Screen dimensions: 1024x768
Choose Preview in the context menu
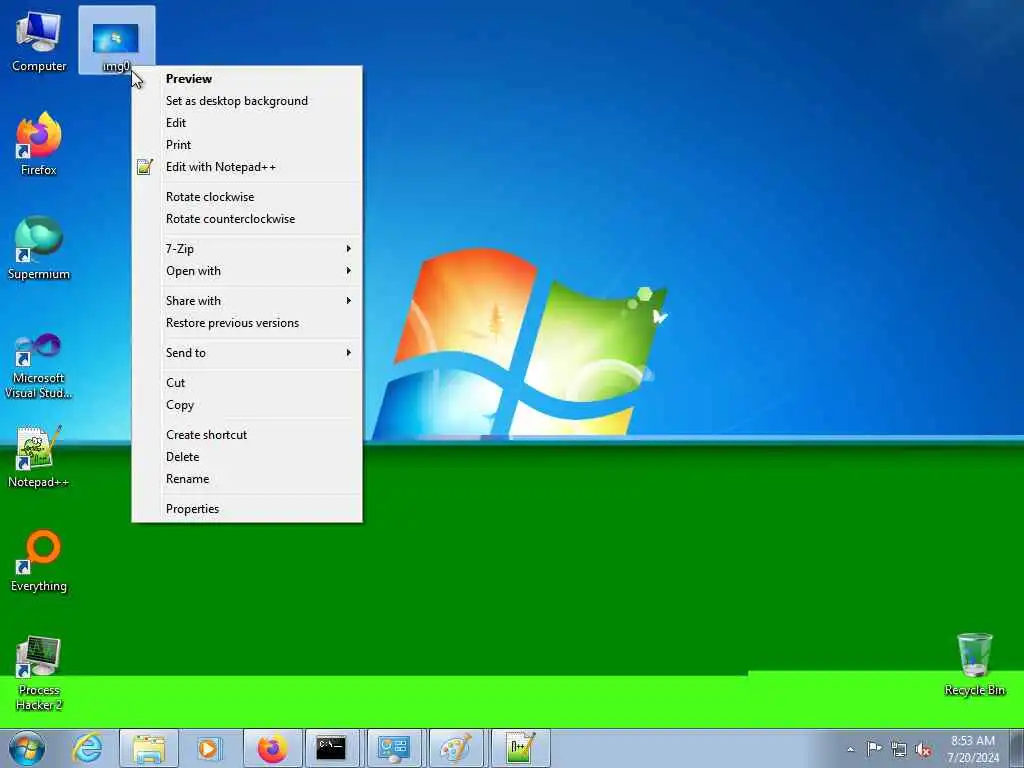pyautogui.click(x=247, y=78)
